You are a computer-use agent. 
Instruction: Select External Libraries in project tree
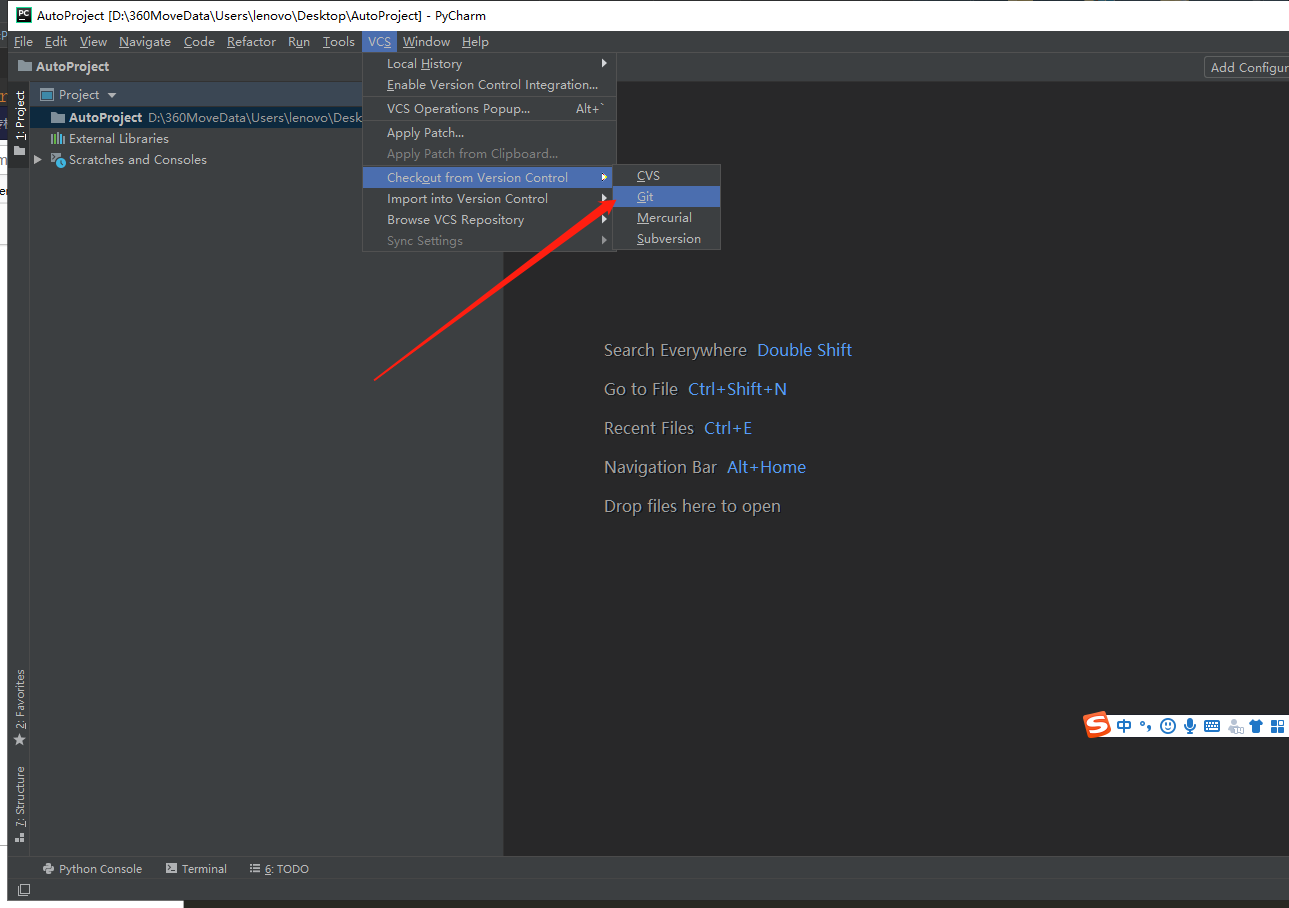[x=118, y=138]
